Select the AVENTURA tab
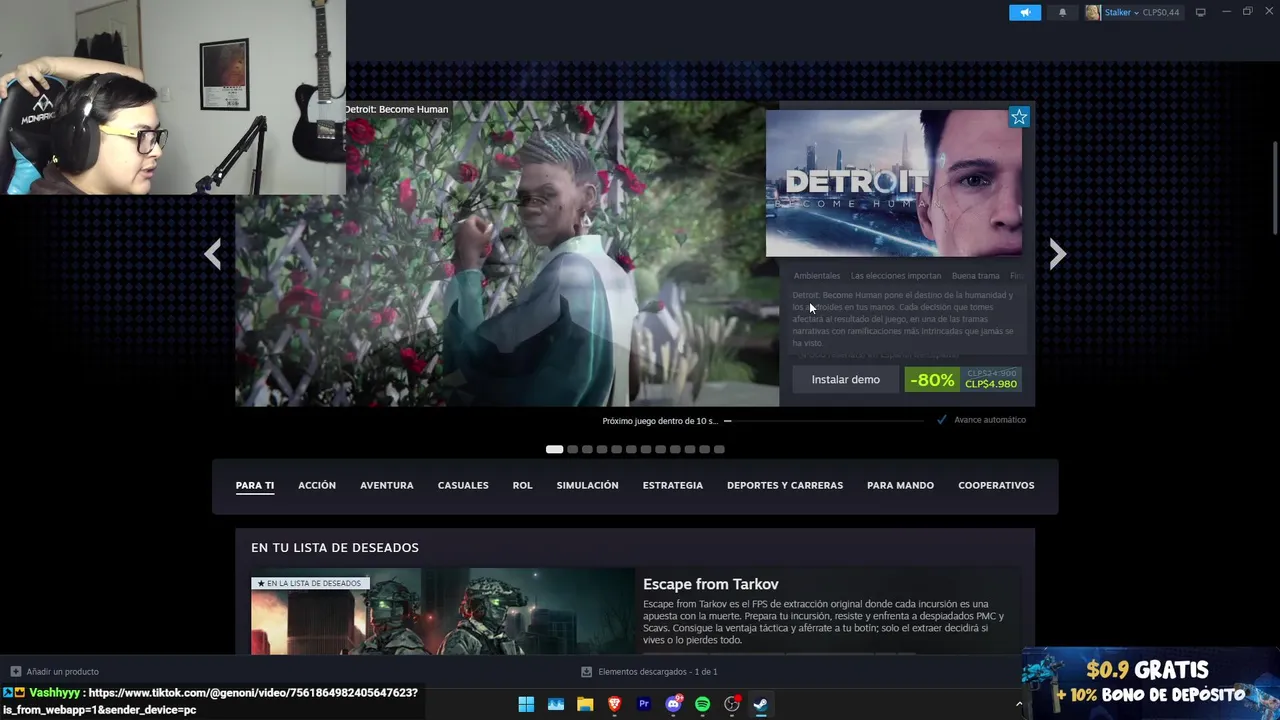 click(x=387, y=485)
